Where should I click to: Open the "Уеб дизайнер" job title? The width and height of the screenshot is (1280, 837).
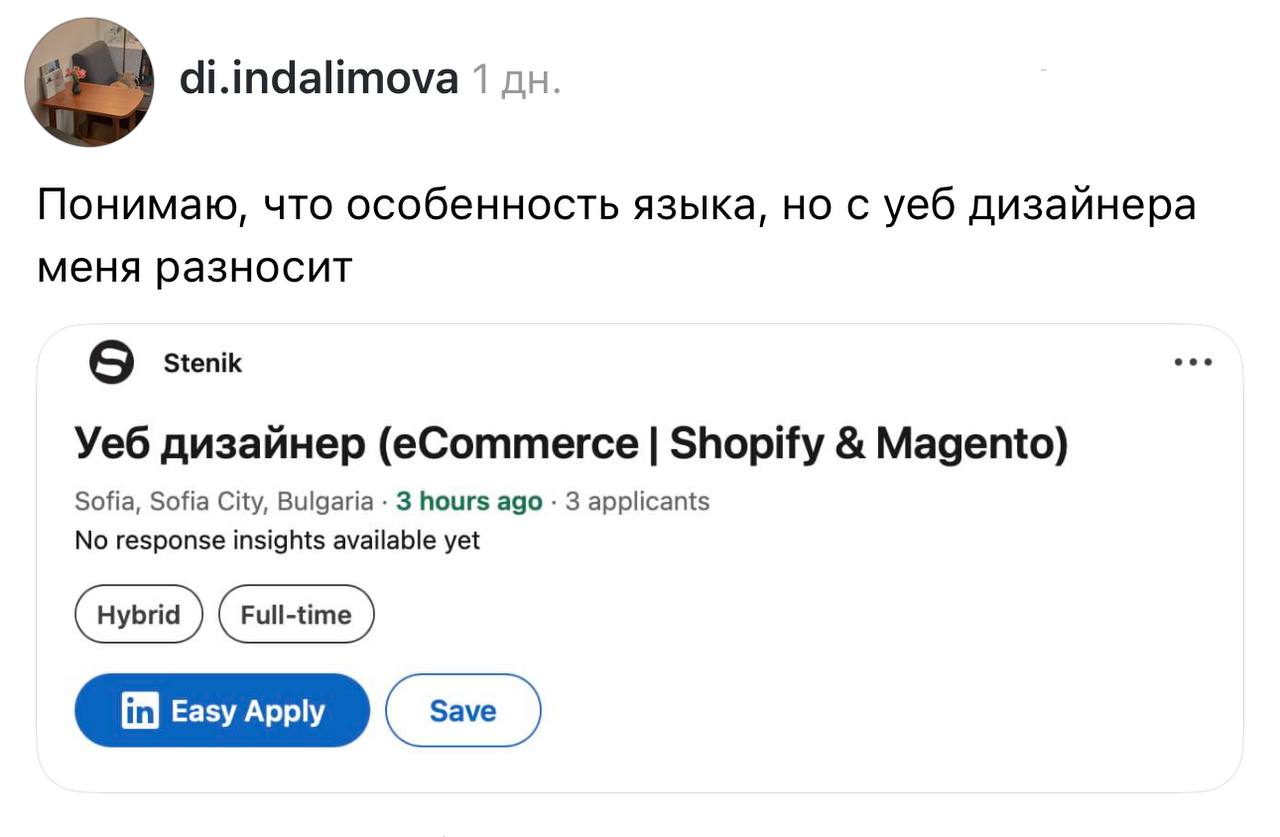[220, 443]
